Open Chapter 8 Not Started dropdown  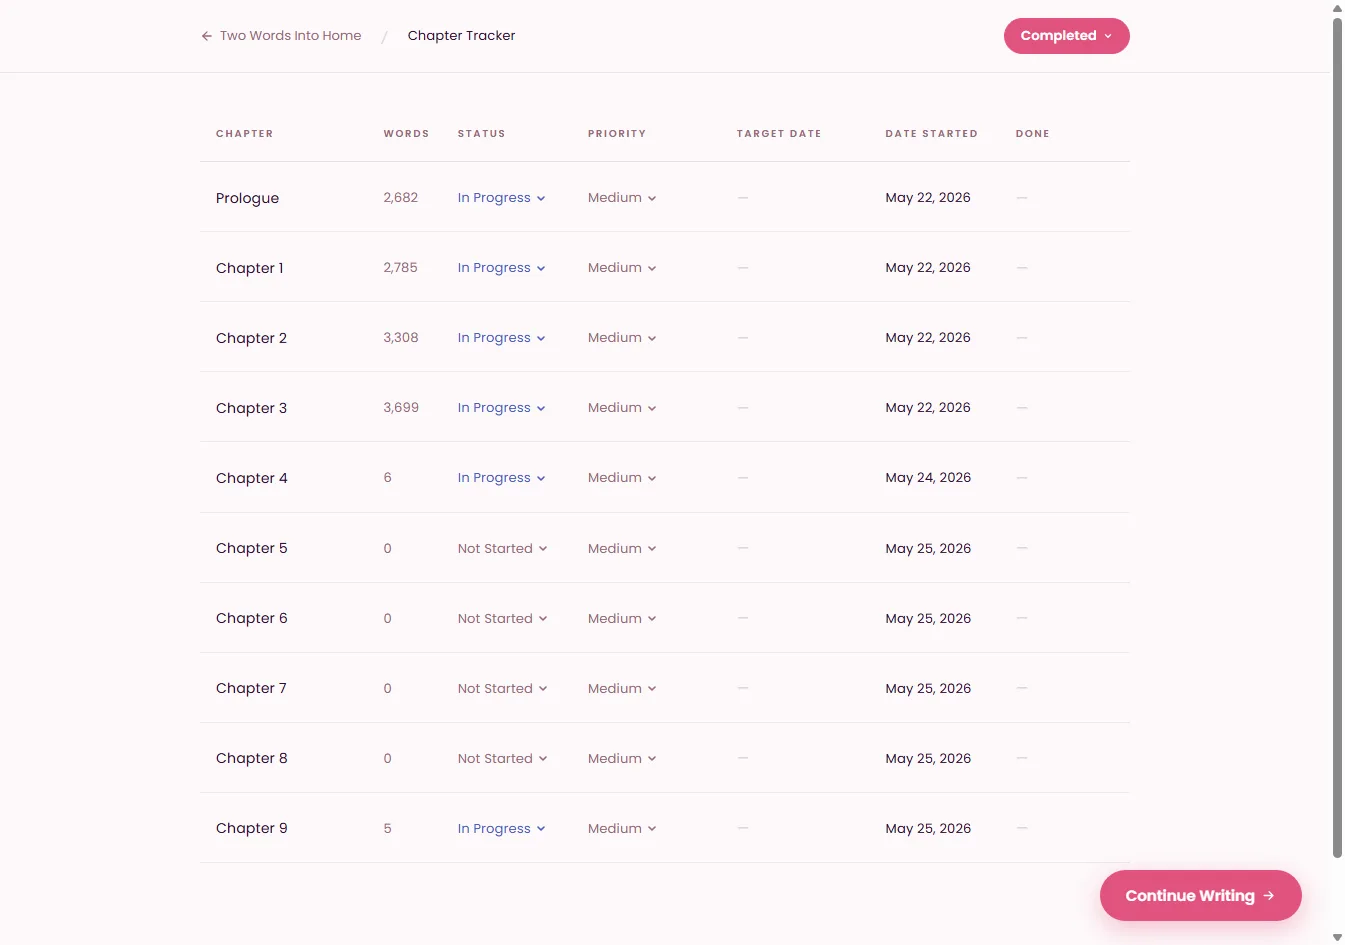(502, 759)
